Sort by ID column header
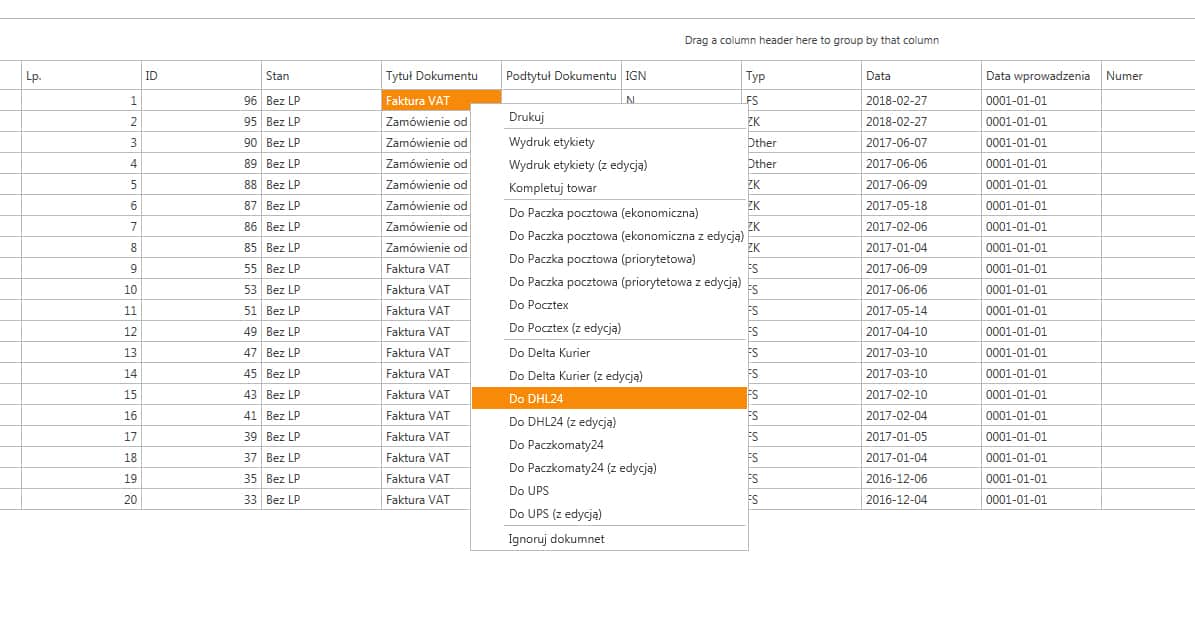This screenshot has height=621, width=1195. [x=201, y=75]
